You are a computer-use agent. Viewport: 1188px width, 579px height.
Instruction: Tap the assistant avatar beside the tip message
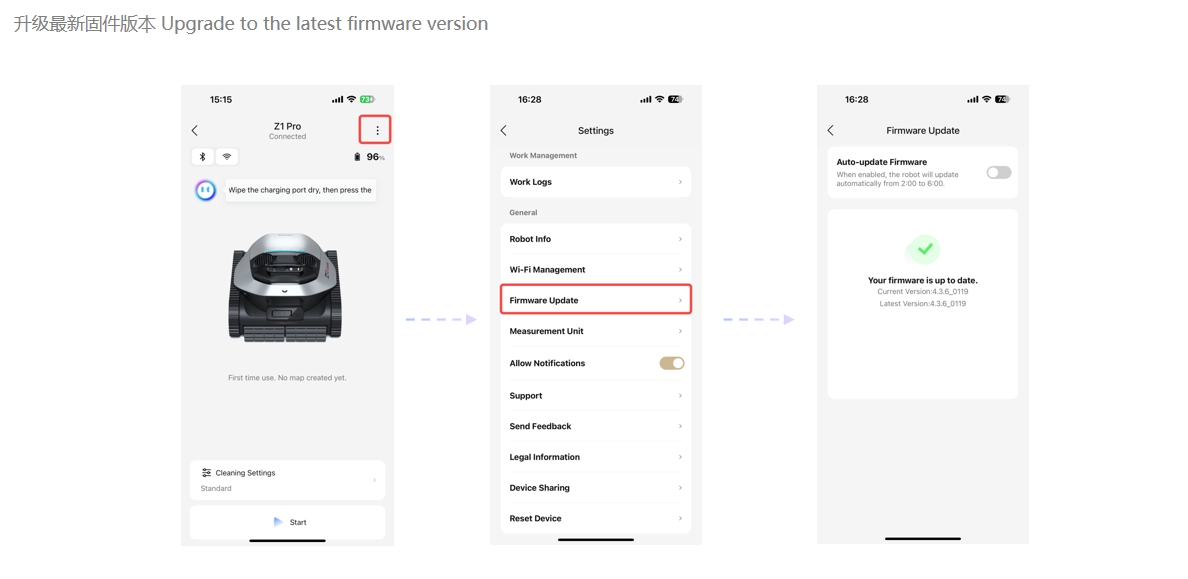coord(205,190)
